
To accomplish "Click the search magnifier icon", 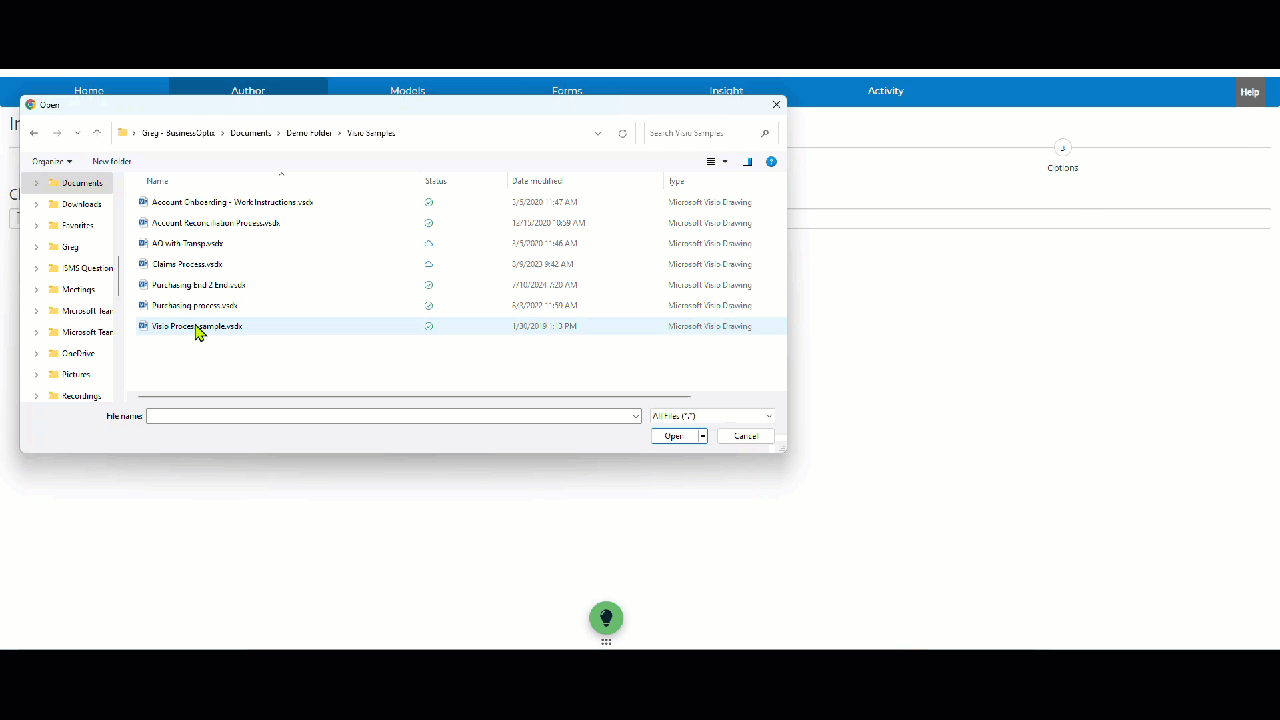I will (765, 133).
